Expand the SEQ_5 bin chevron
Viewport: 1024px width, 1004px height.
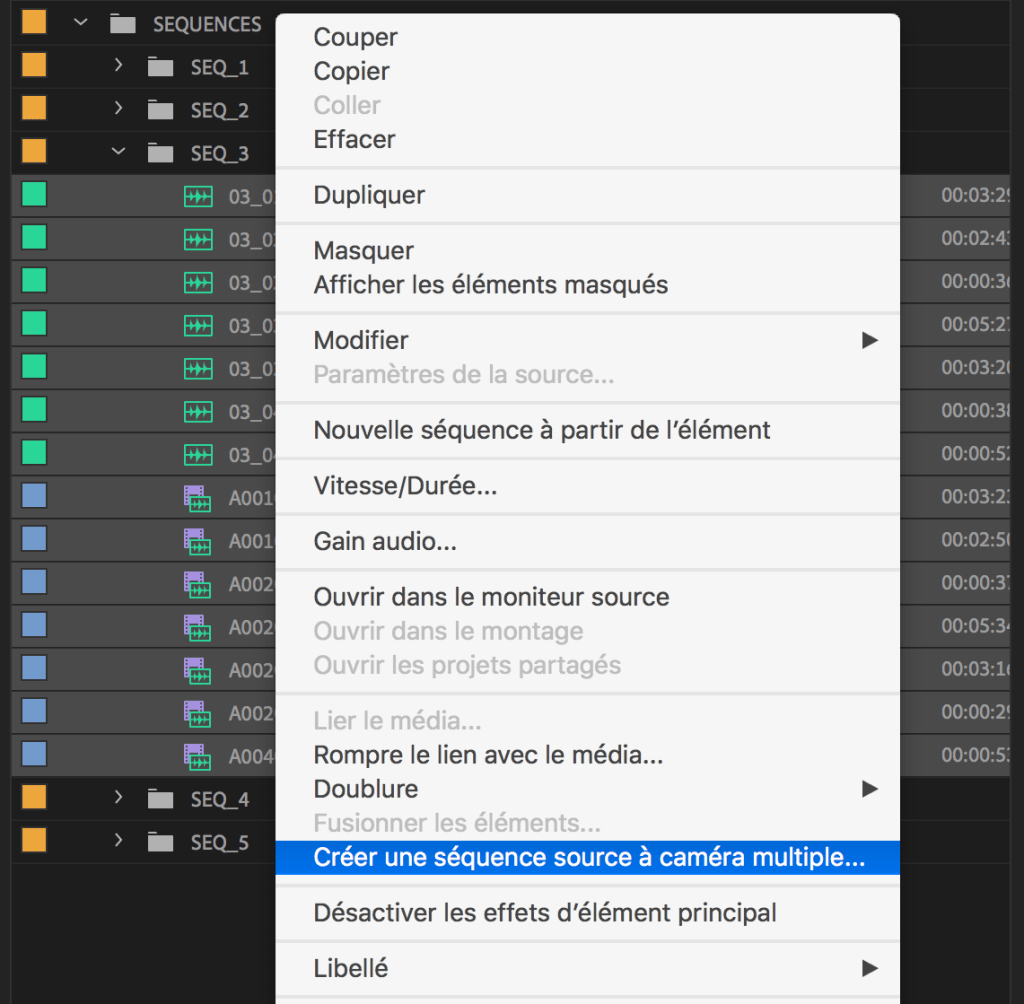point(118,841)
